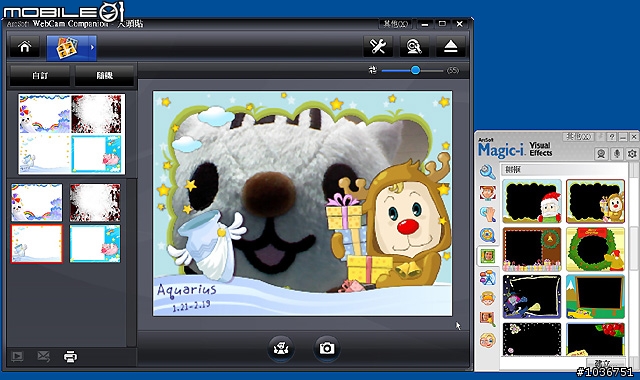640x380 pixels.
Task: Toggle the microphone icon in Magic-i
Action: point(617,154)
